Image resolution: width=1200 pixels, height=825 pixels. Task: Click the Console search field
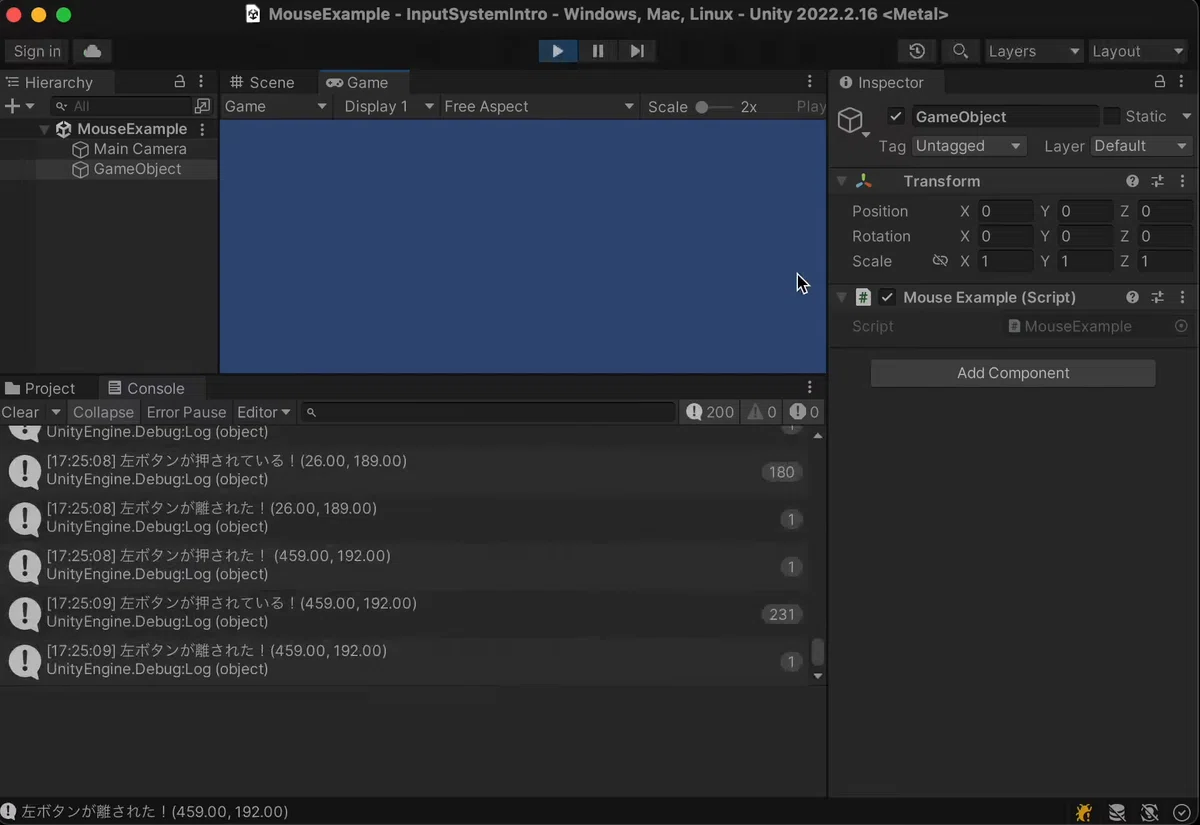point(488,412)
